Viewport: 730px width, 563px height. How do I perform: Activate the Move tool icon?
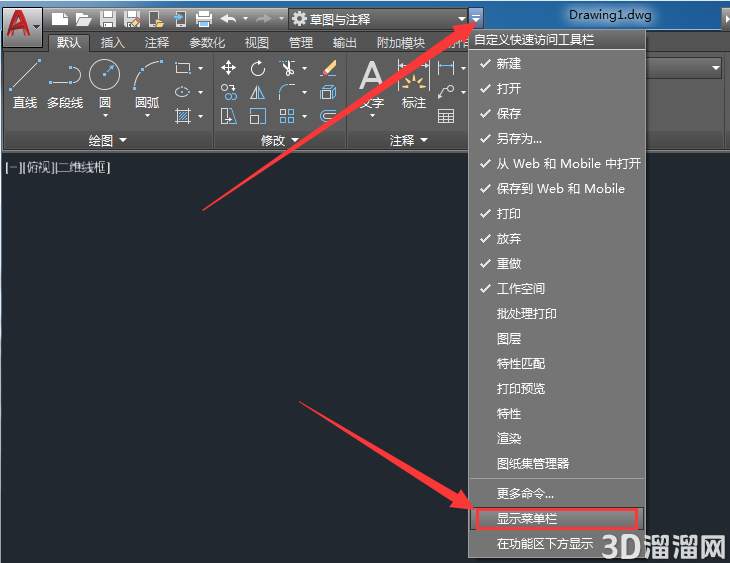(228, 68)
